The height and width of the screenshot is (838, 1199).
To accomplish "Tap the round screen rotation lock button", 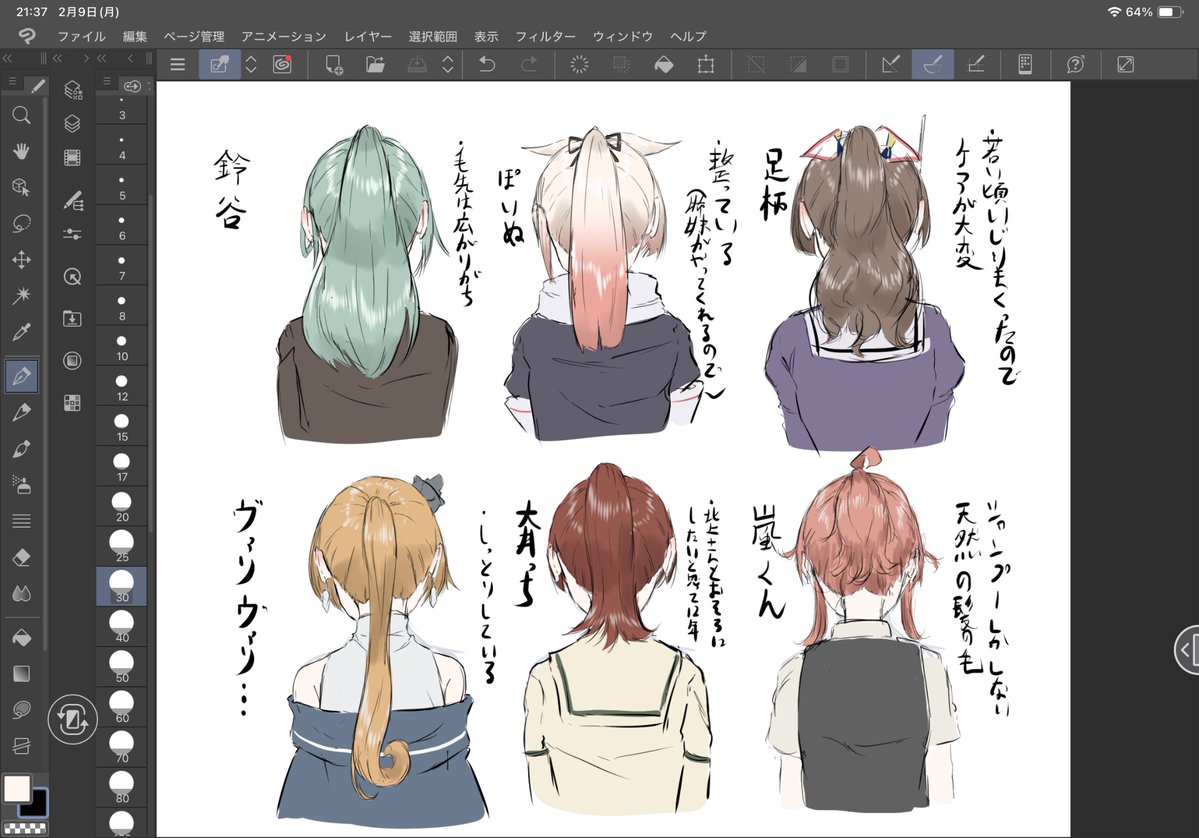I will (73, 719).
